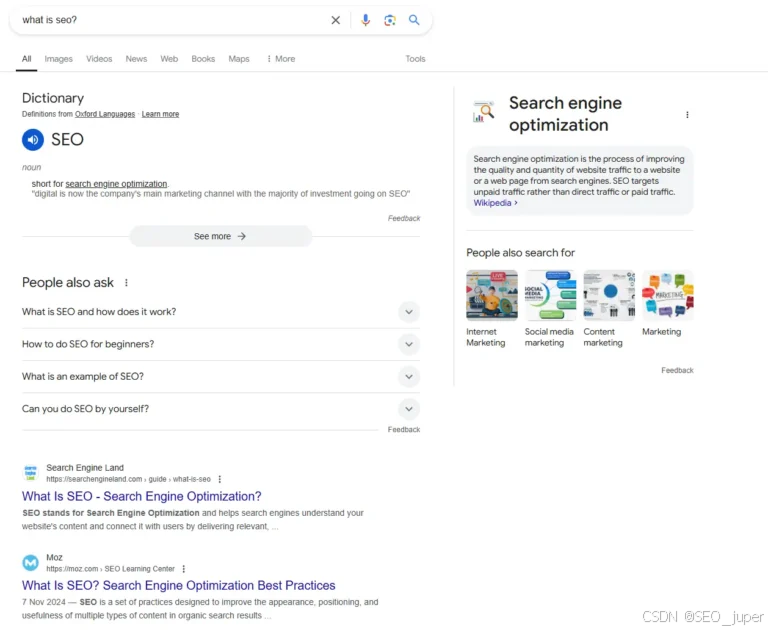Expand 'What is an example of SEO?'

[220, 377]
